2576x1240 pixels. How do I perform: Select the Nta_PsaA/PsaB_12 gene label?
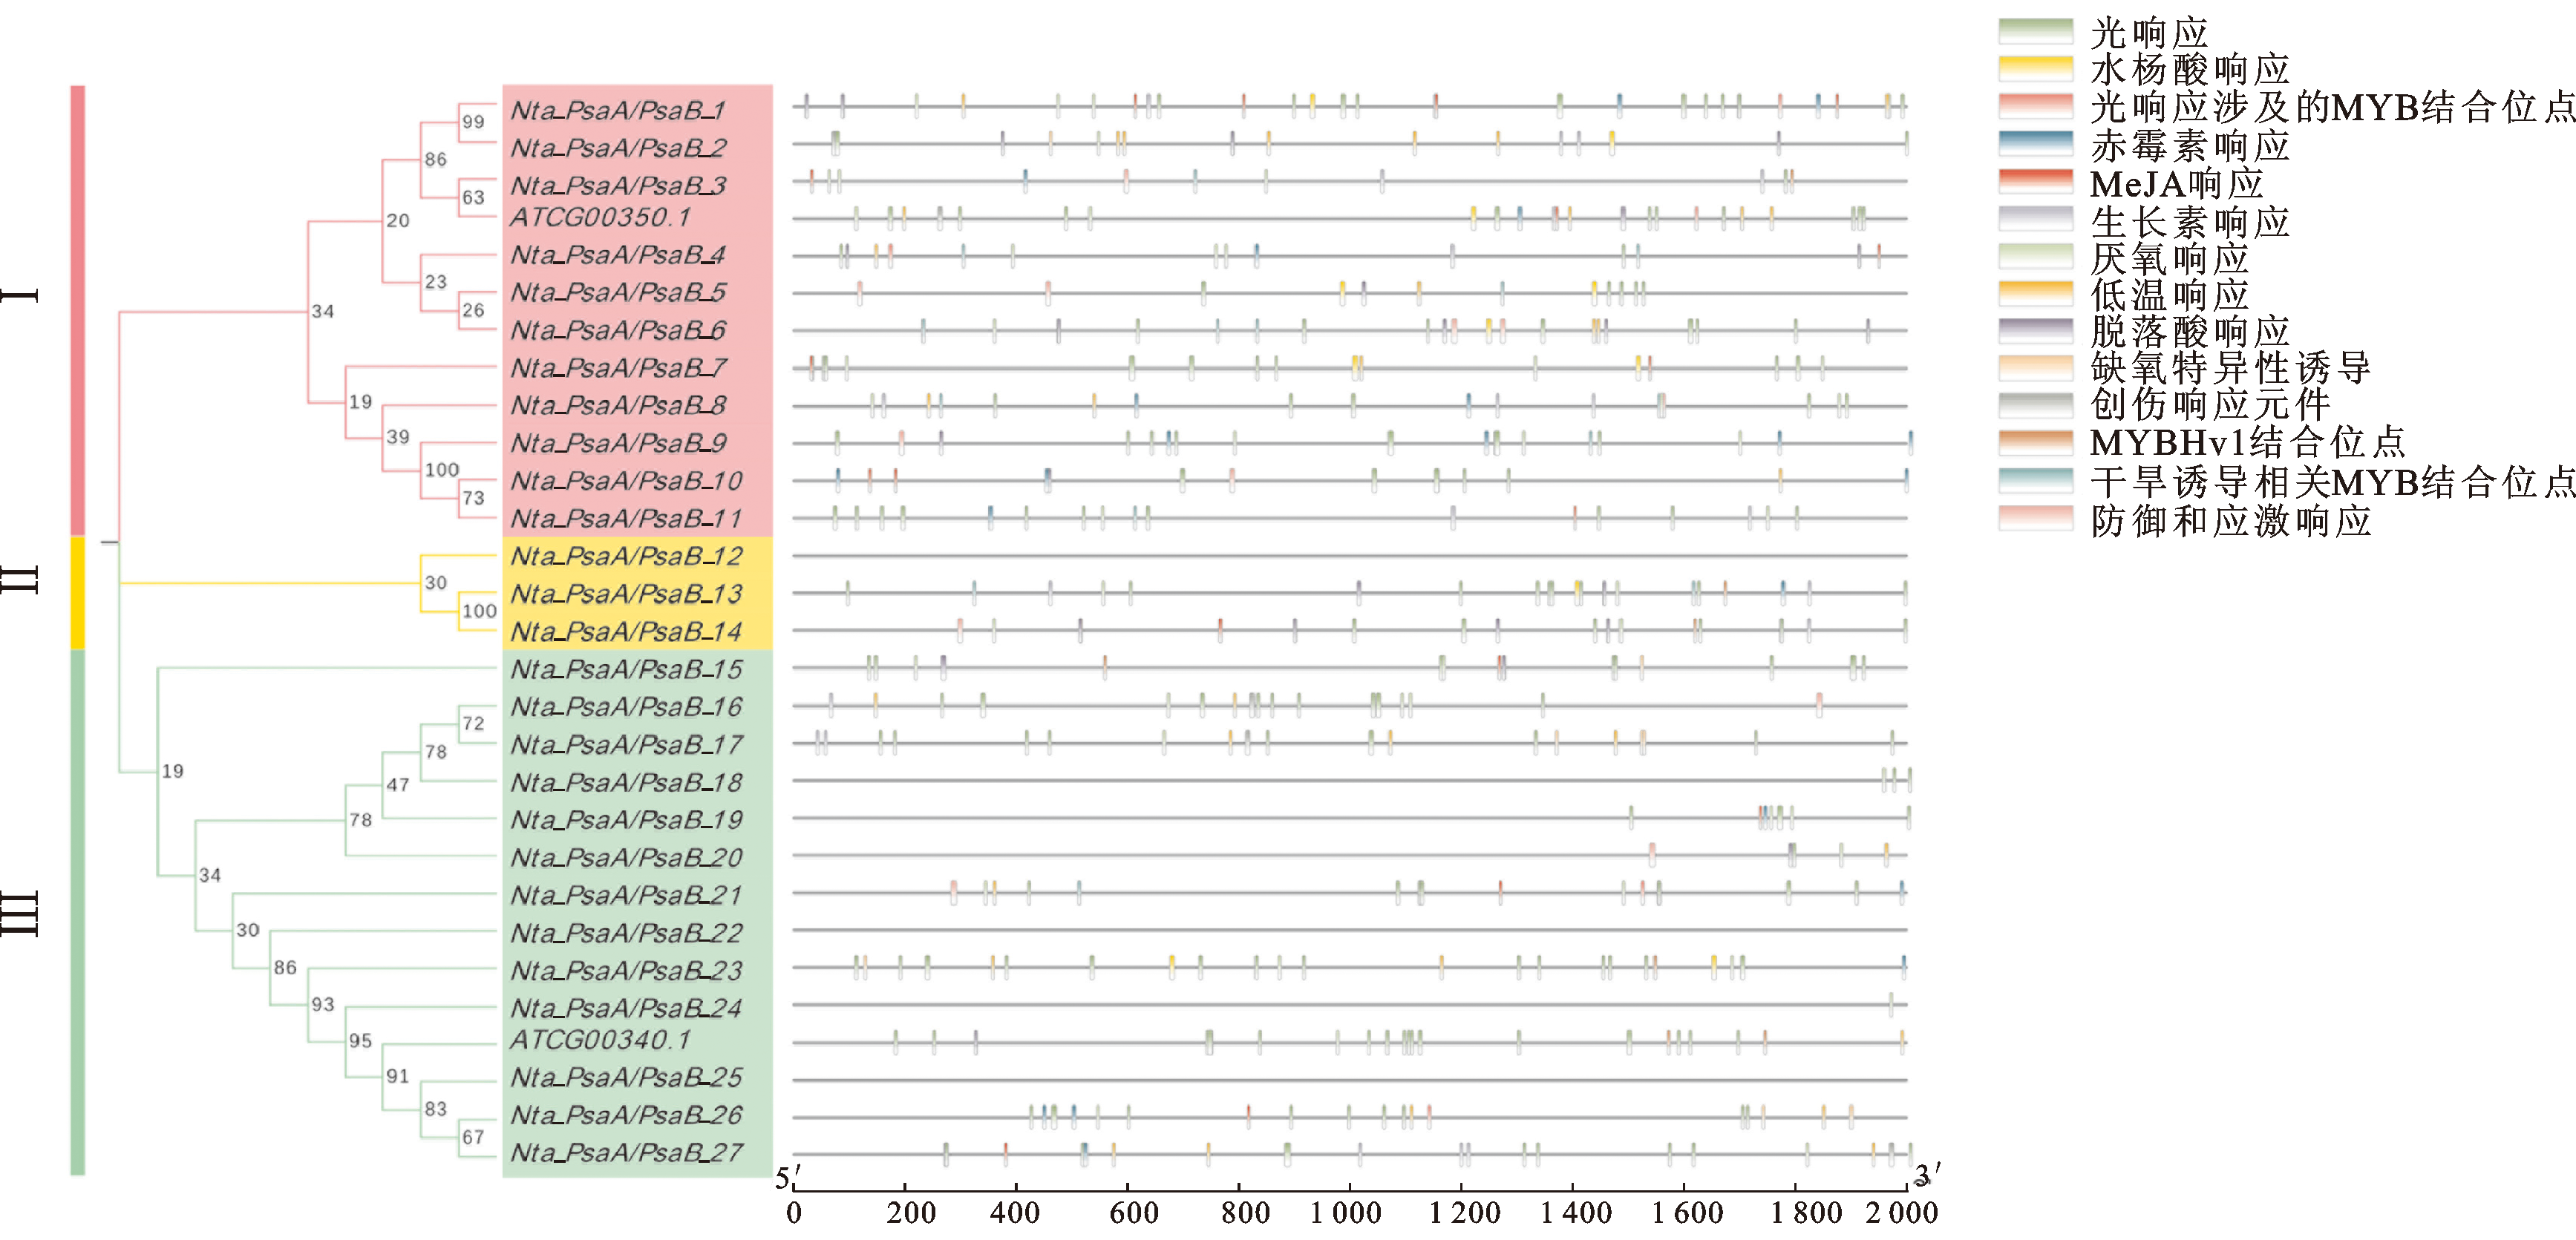click(626, 556)
